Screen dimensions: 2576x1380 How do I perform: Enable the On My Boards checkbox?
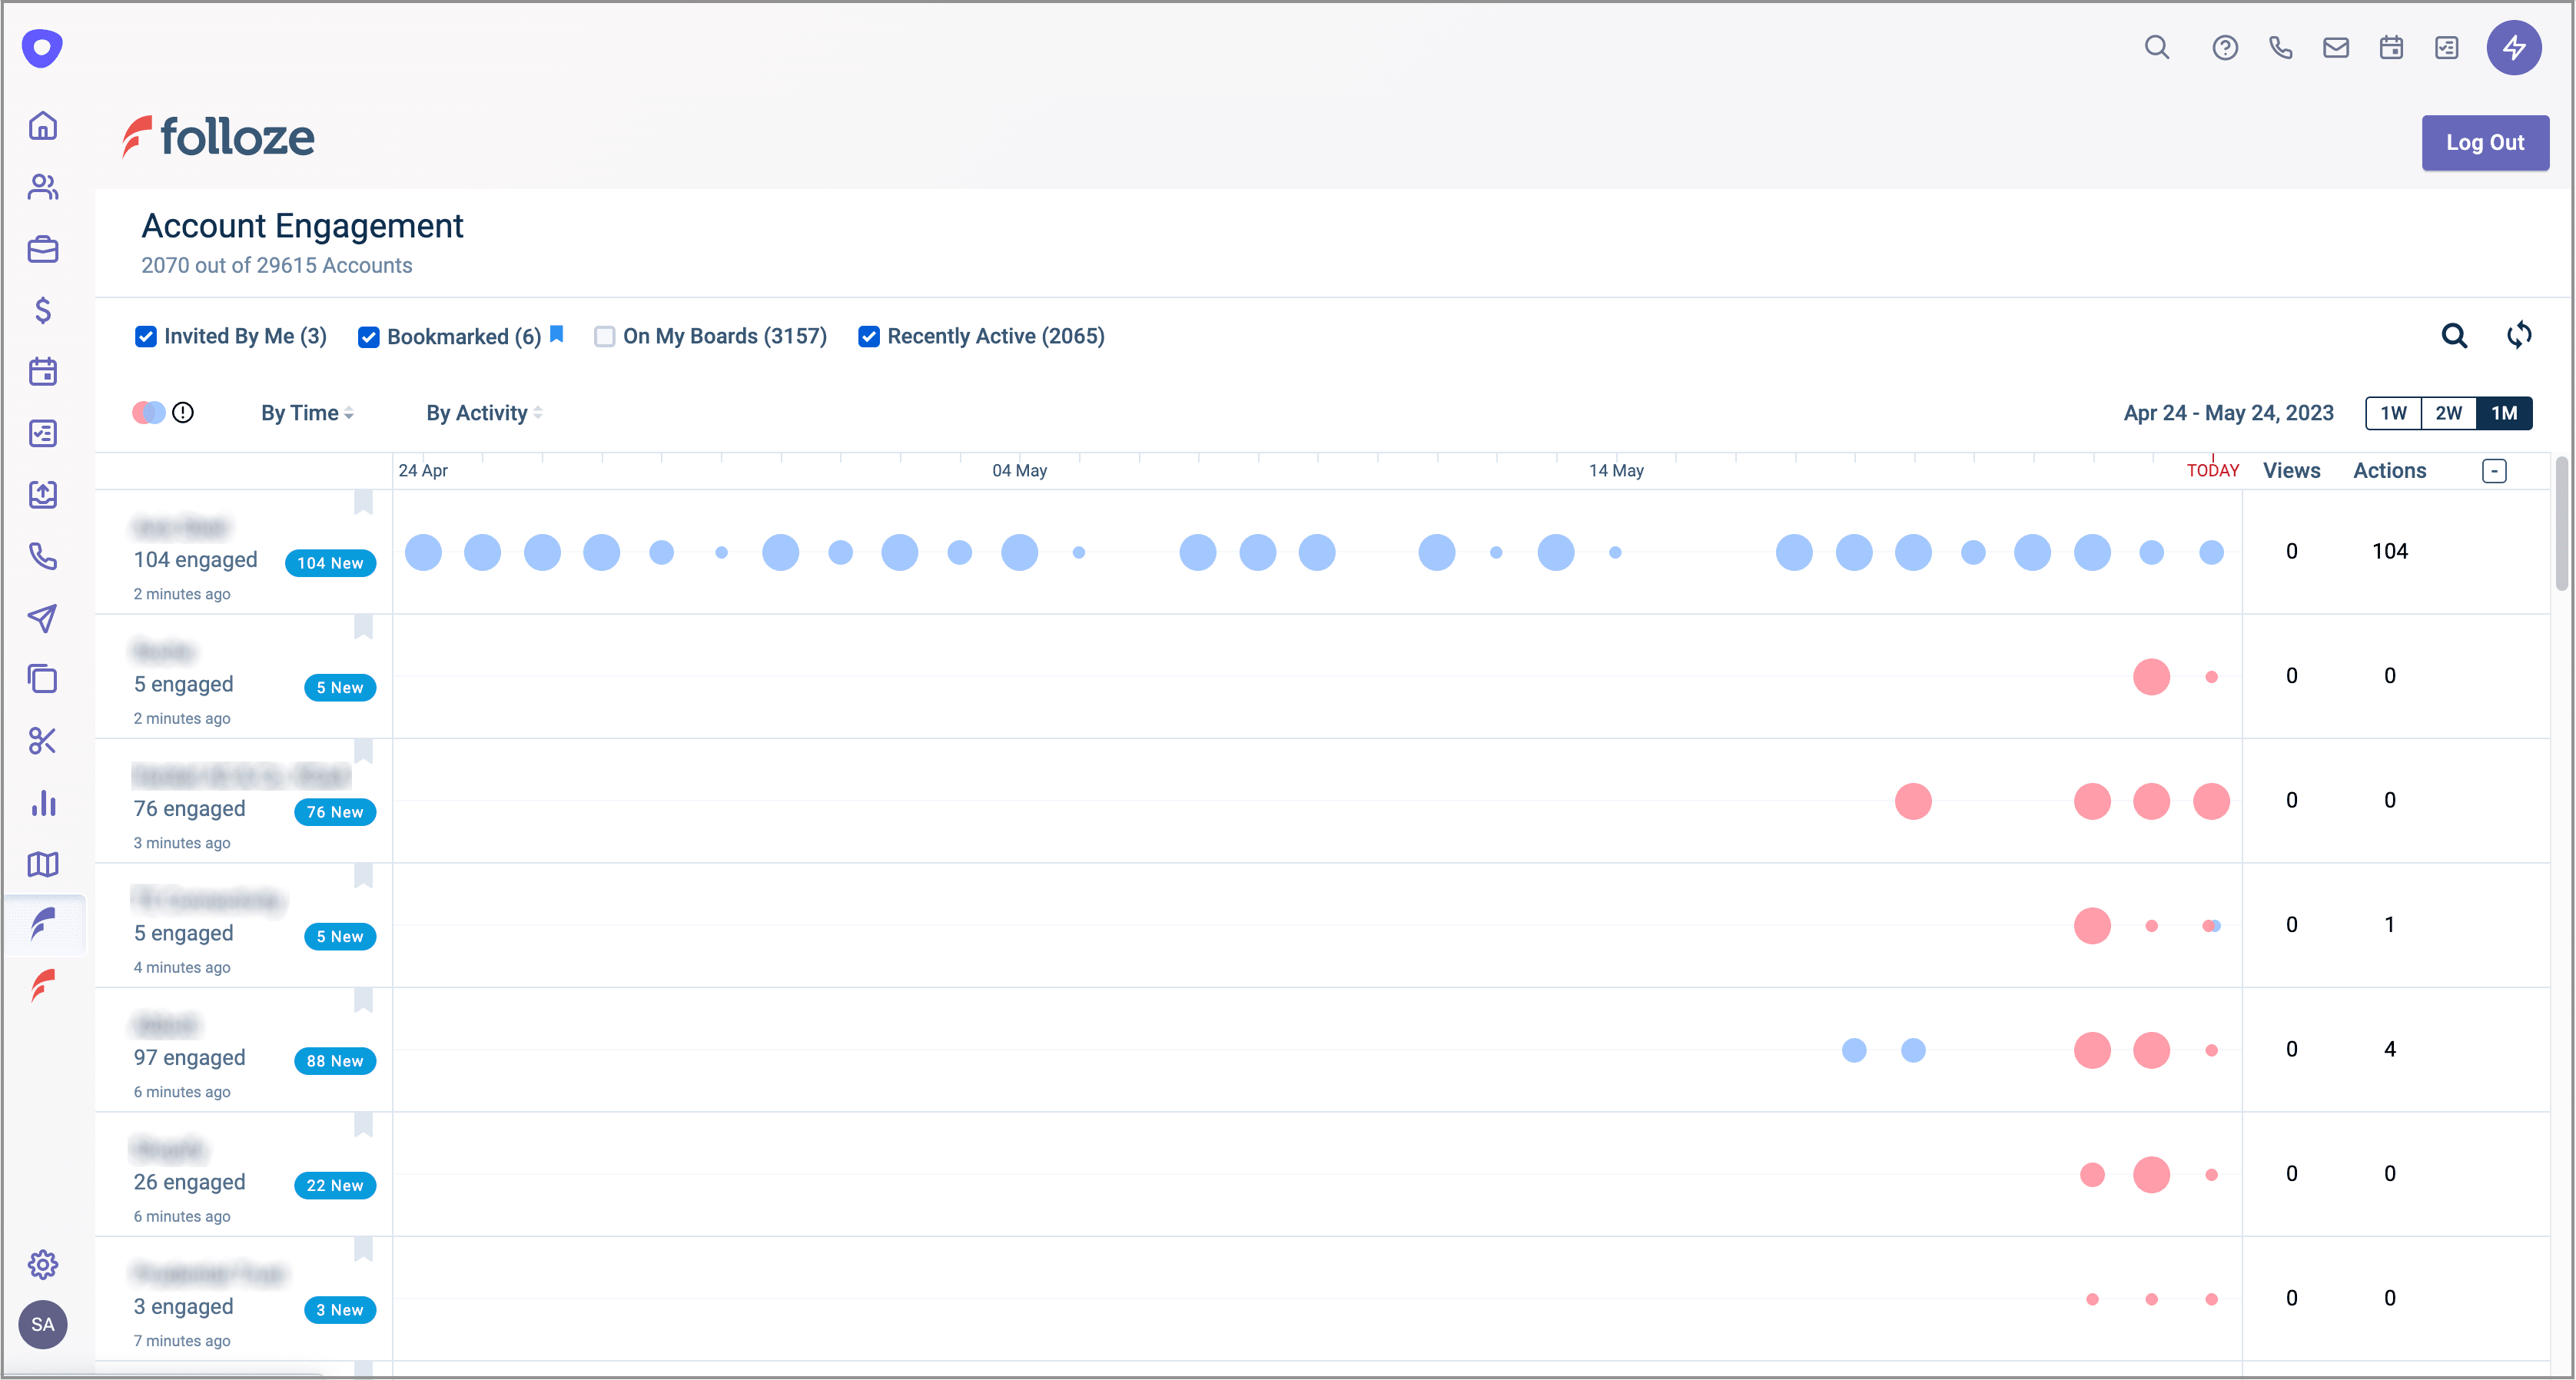tap(604, 336)
